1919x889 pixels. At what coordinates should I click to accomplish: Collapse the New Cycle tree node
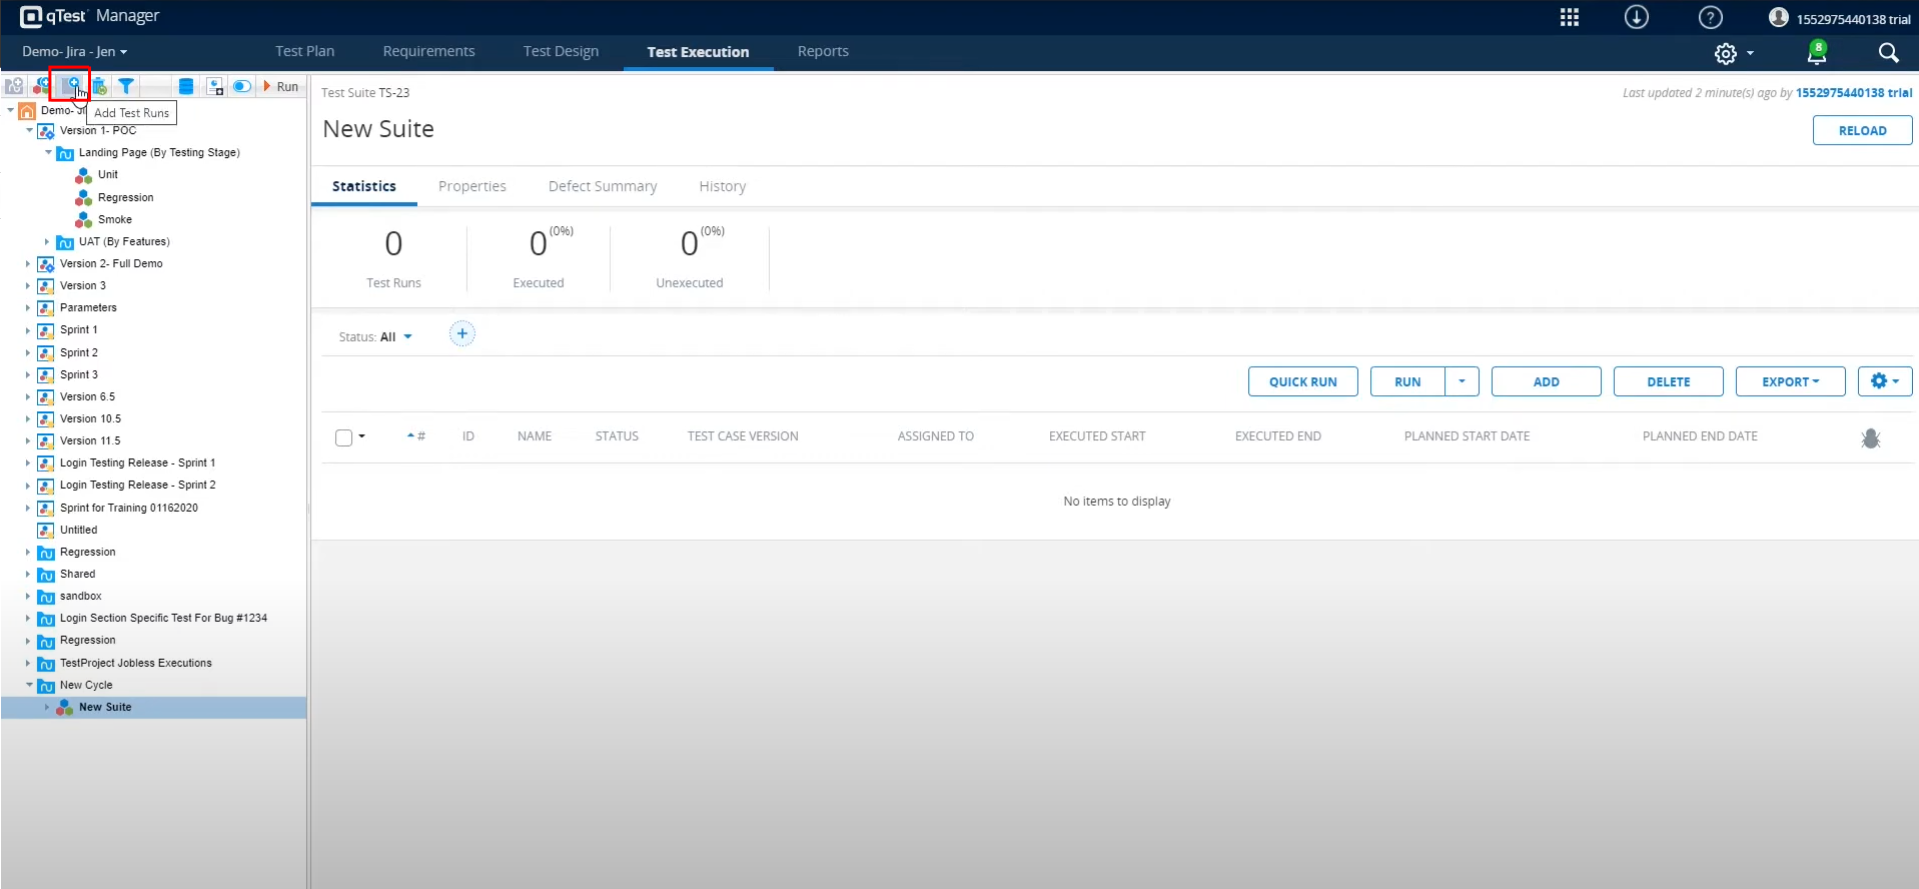pyautogui.click(x=29, y=685)
